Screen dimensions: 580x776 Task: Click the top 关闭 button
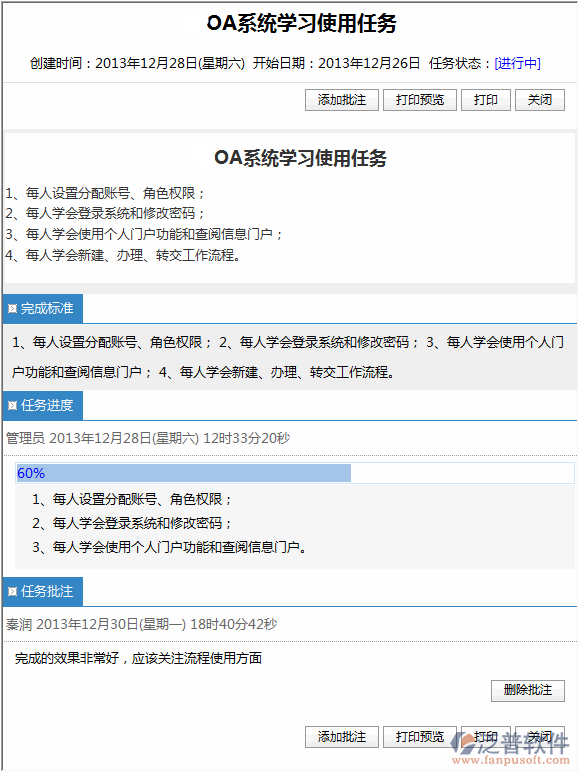pyautogui.click(x=540, y=100)
